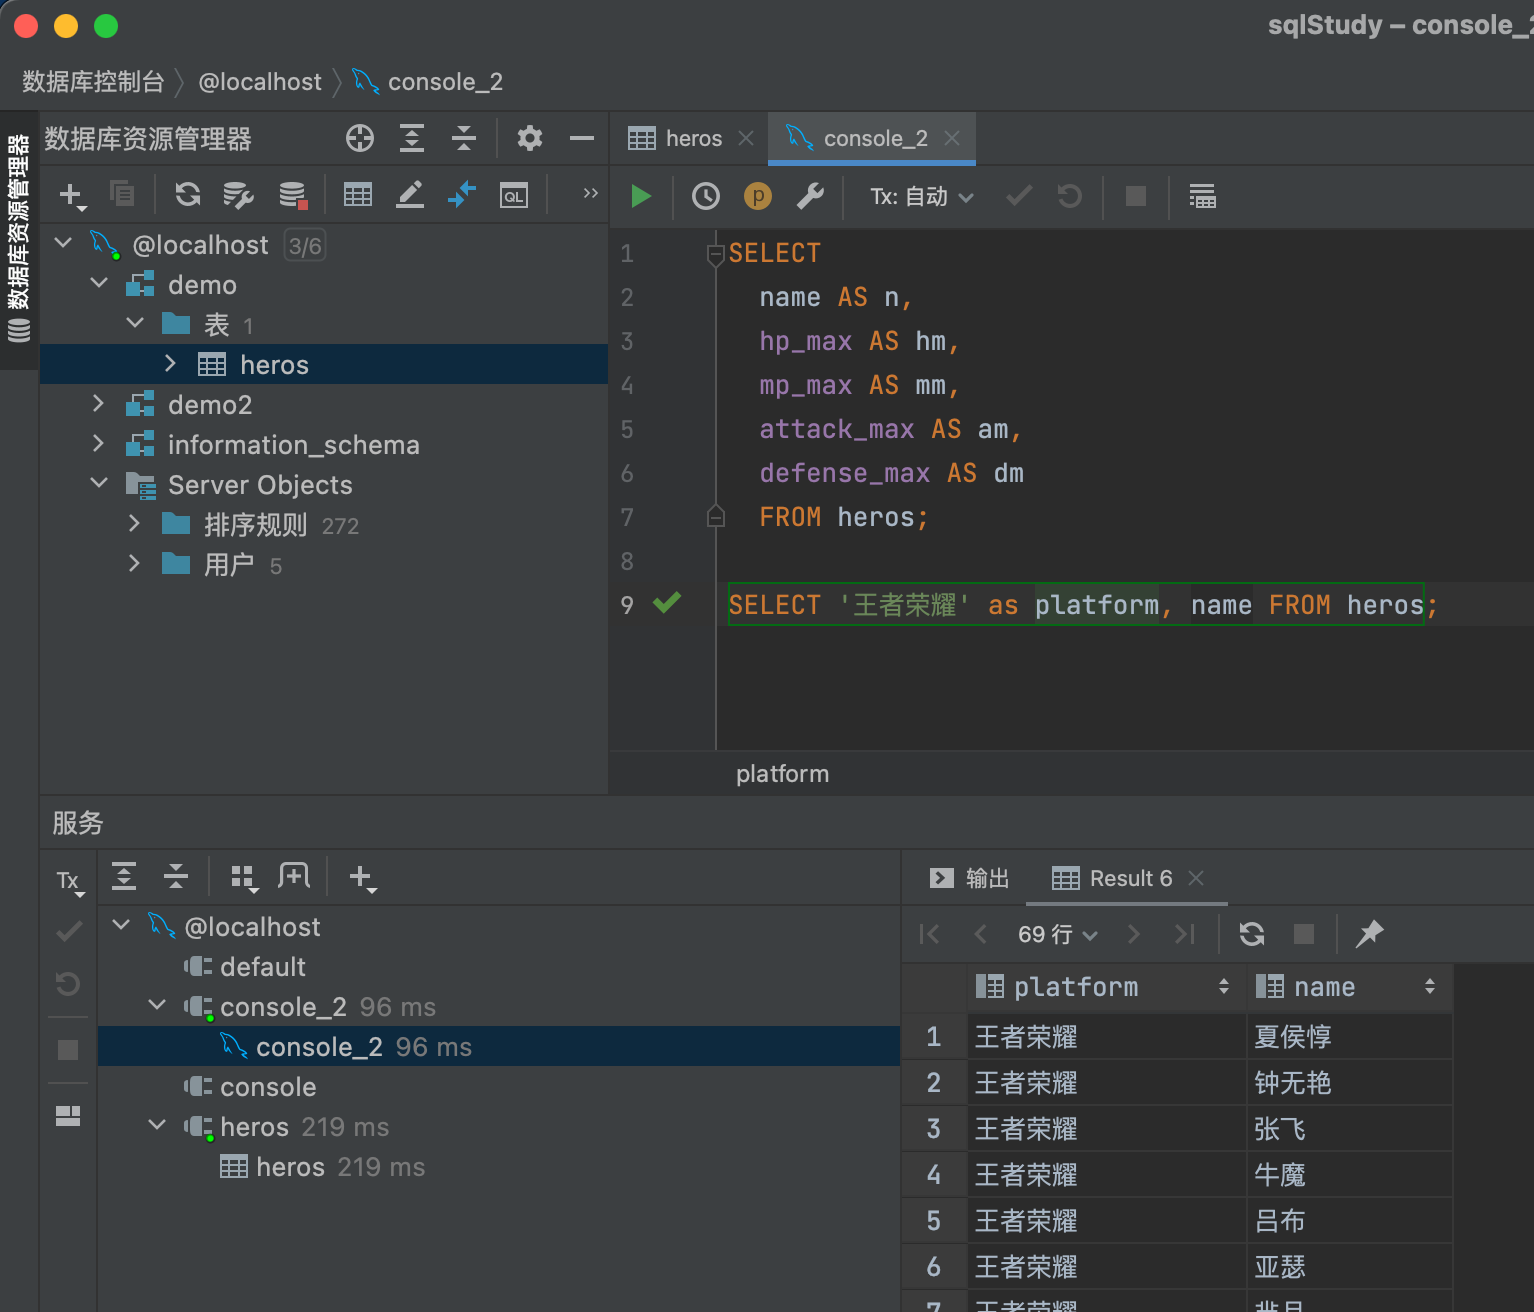Close the Result 6 tab

point(1196,878)
